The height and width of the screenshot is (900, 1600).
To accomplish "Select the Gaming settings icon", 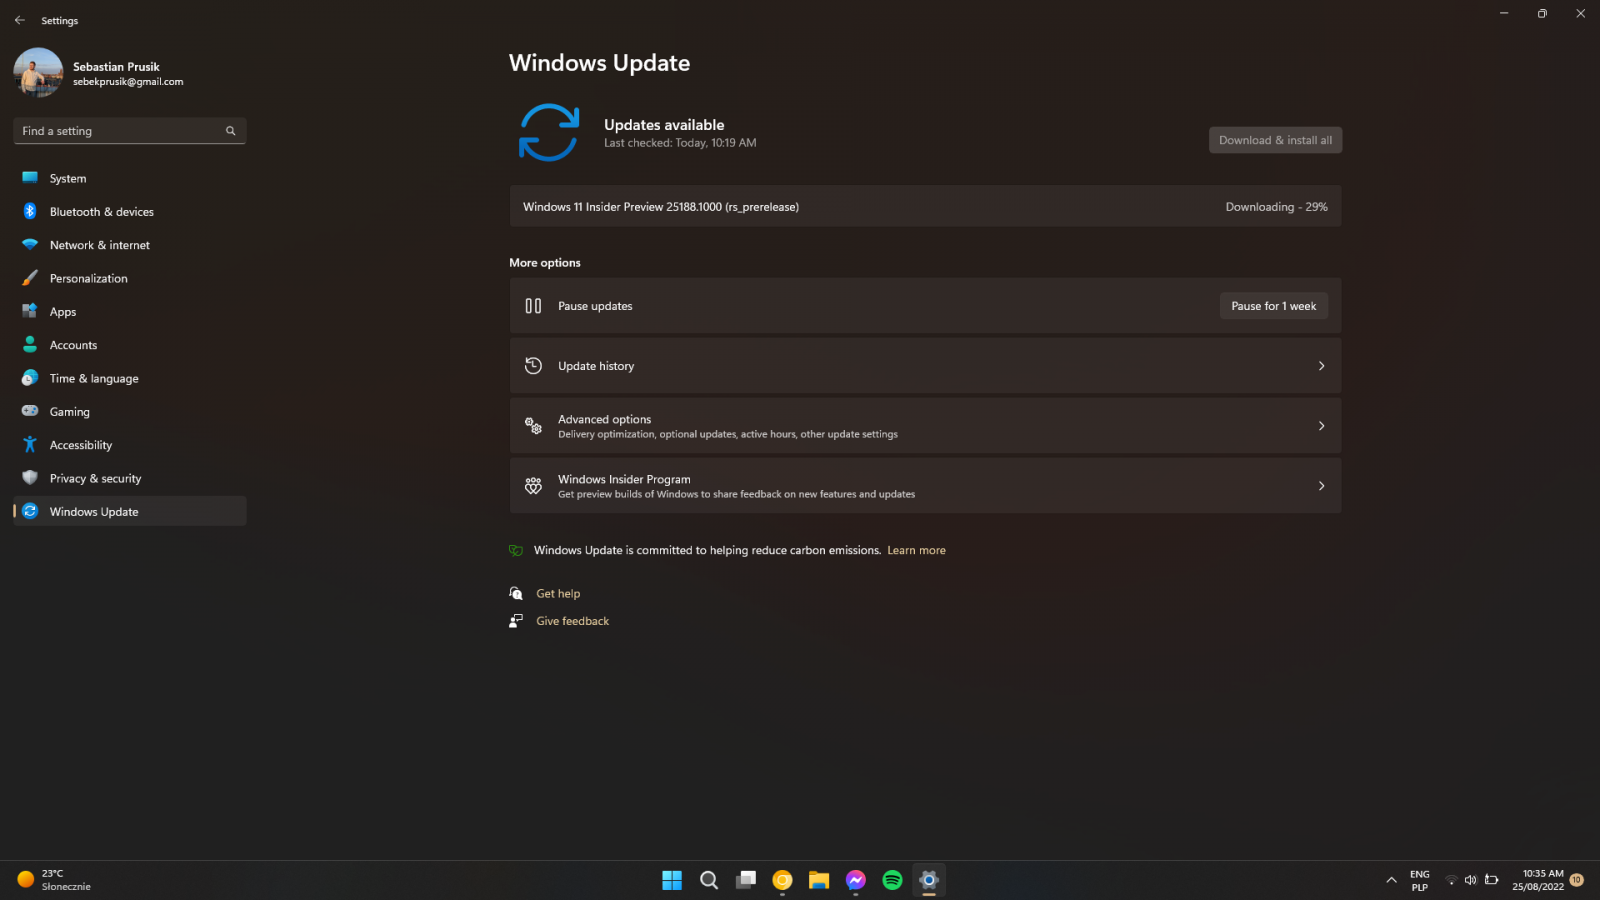I will pyautogui.click(x=30, y=411).
